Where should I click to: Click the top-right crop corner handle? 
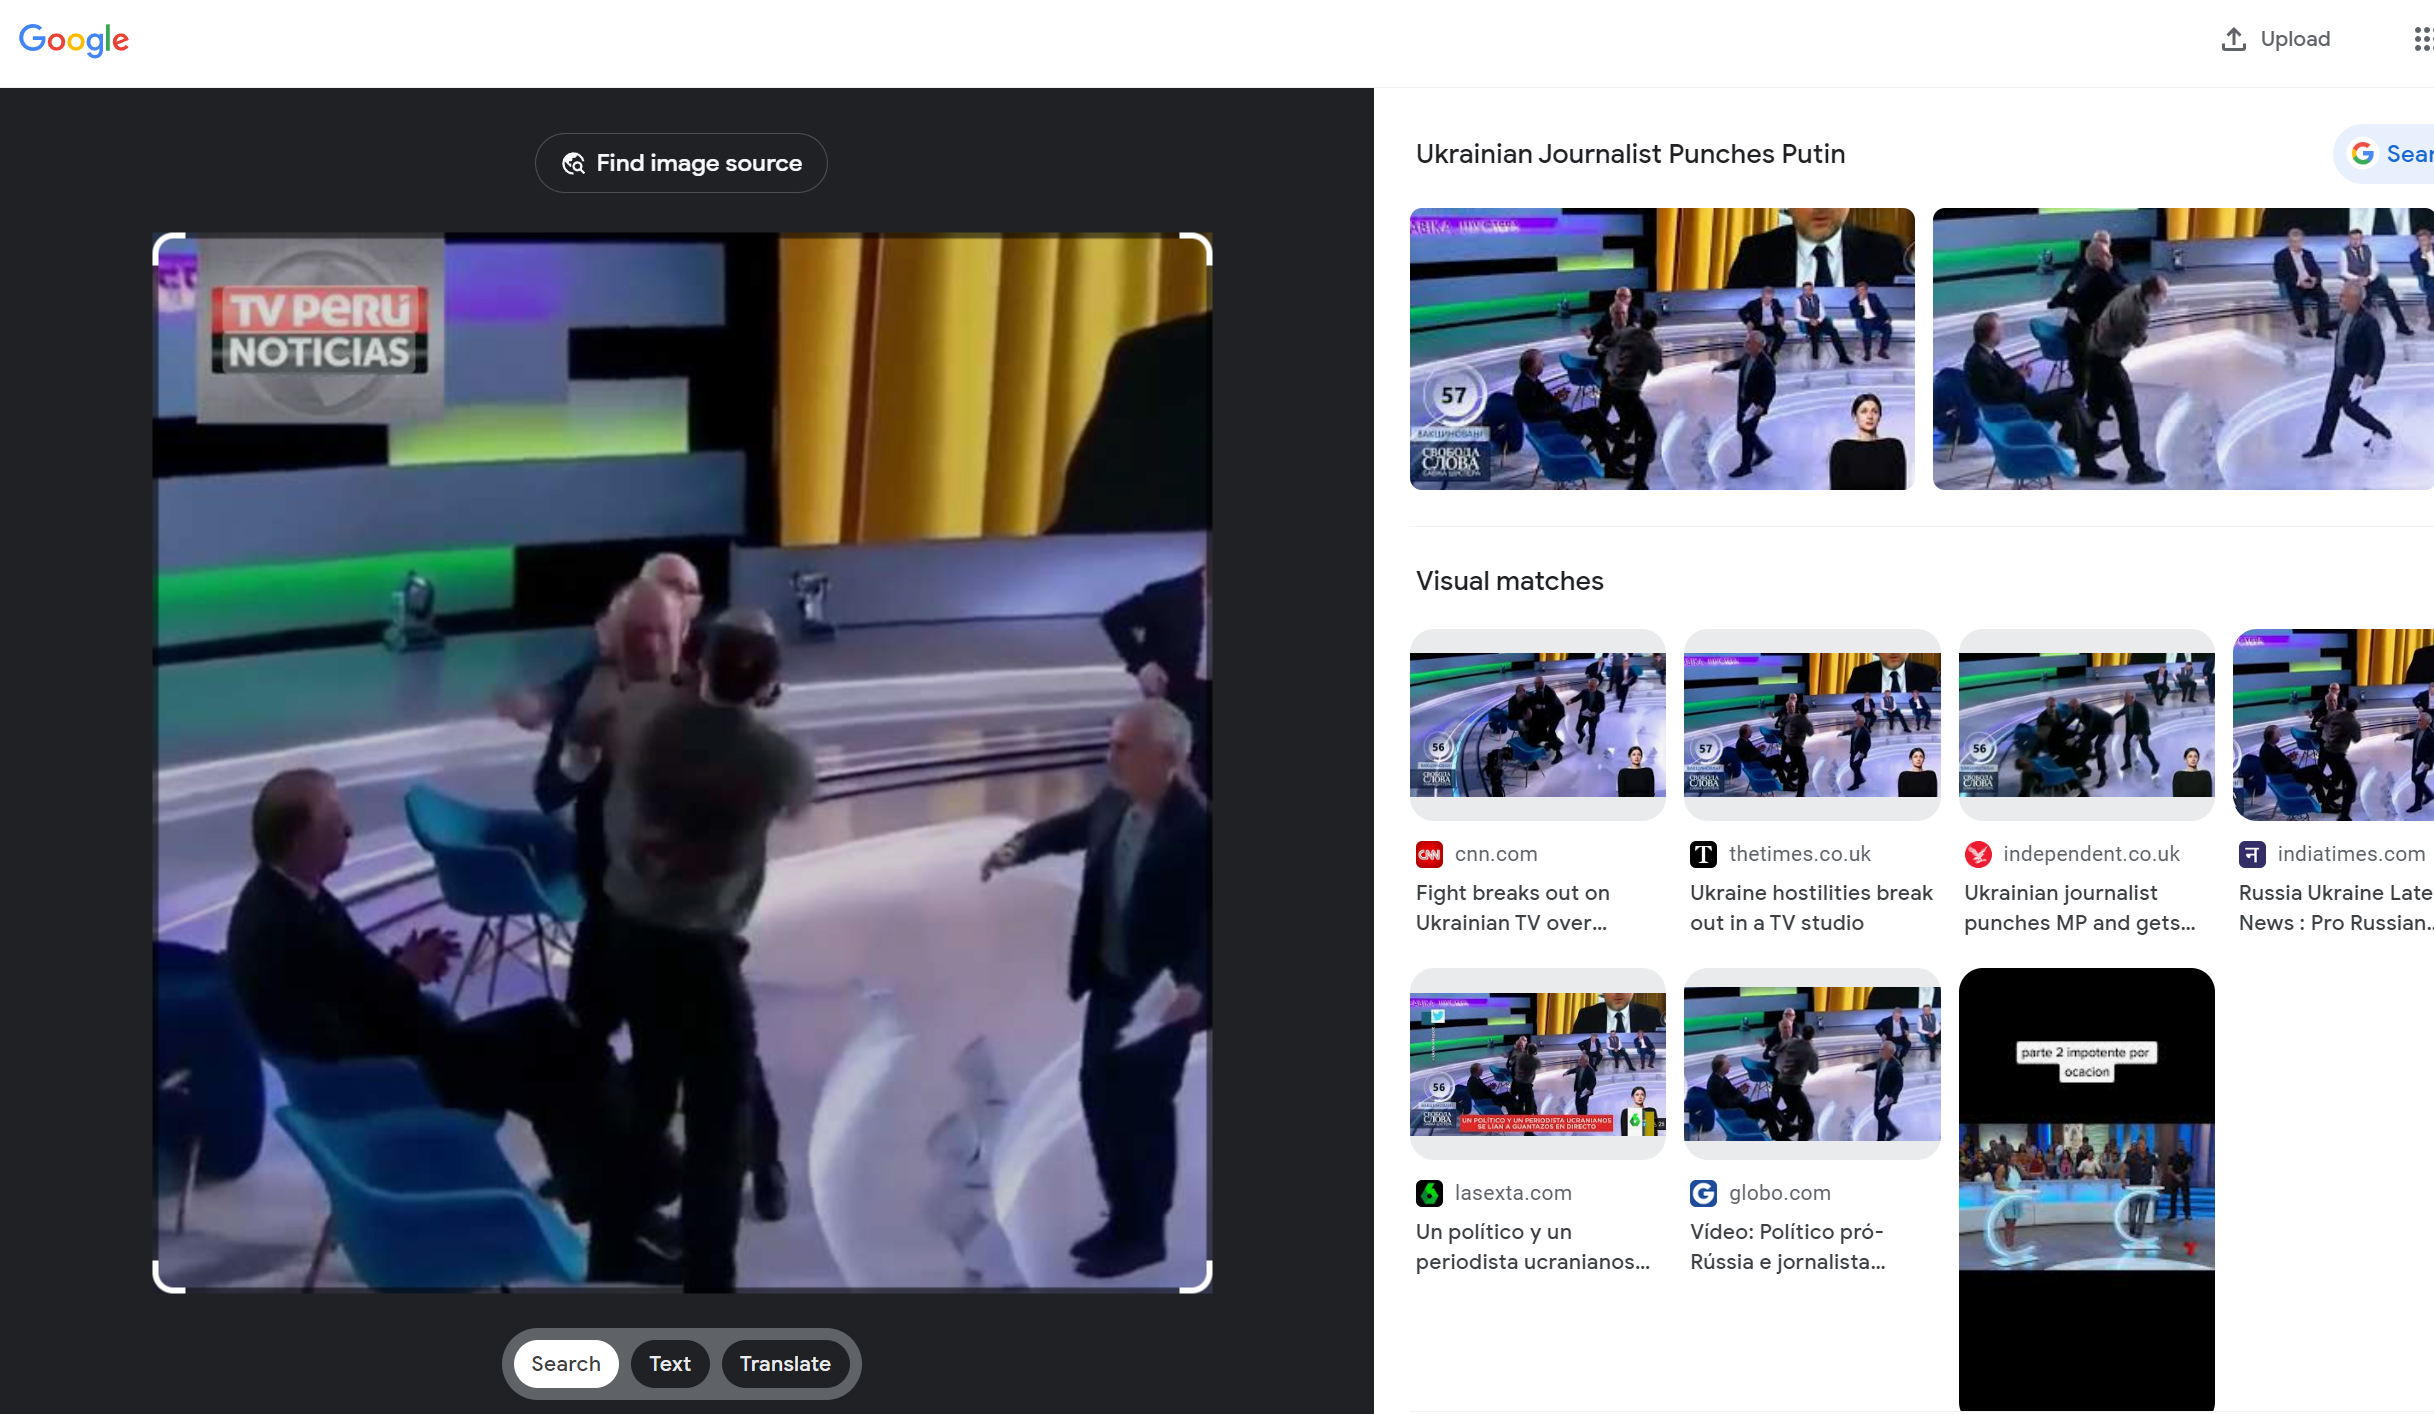click(1198, 247)
